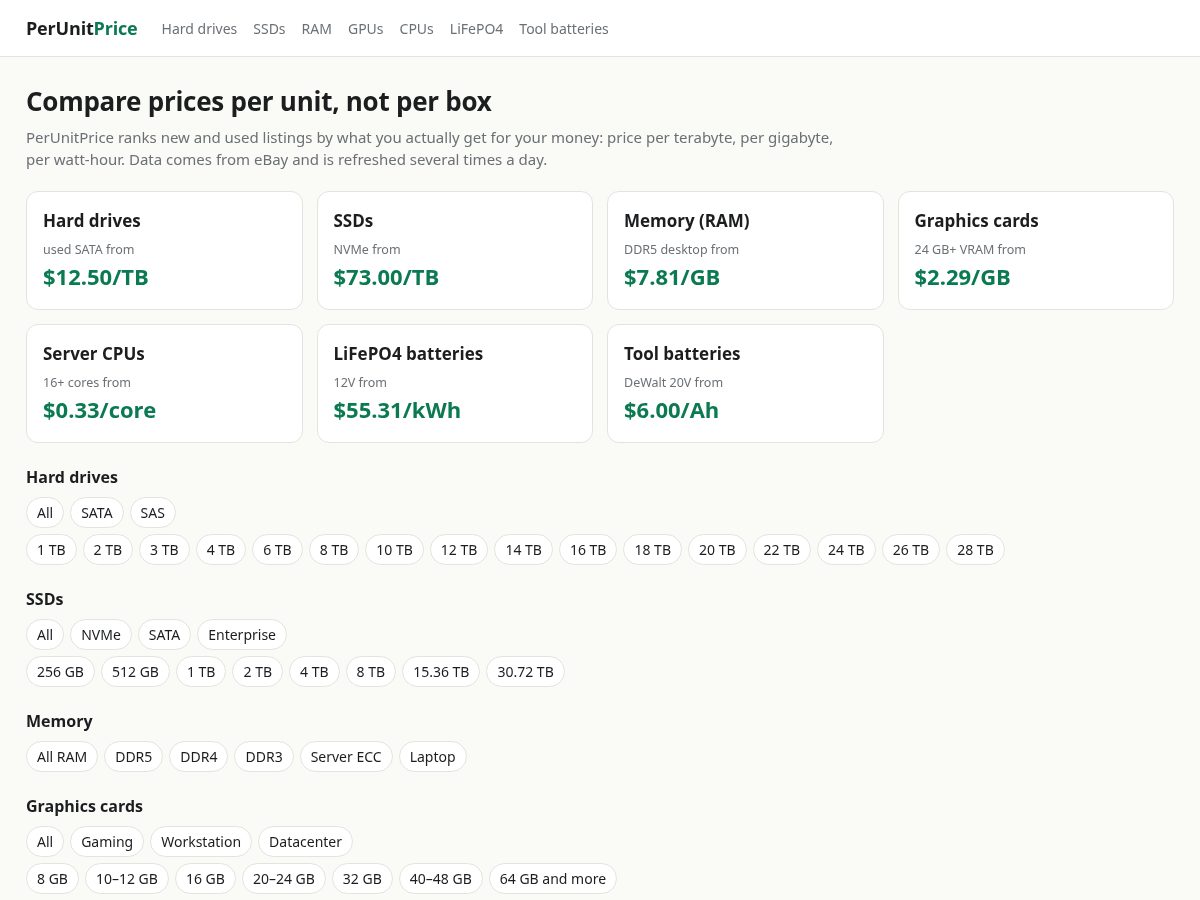This screenshot has height=900, width=1200.
Task: Select the Datacenter graphics card filter
Action: pos(305,842)
